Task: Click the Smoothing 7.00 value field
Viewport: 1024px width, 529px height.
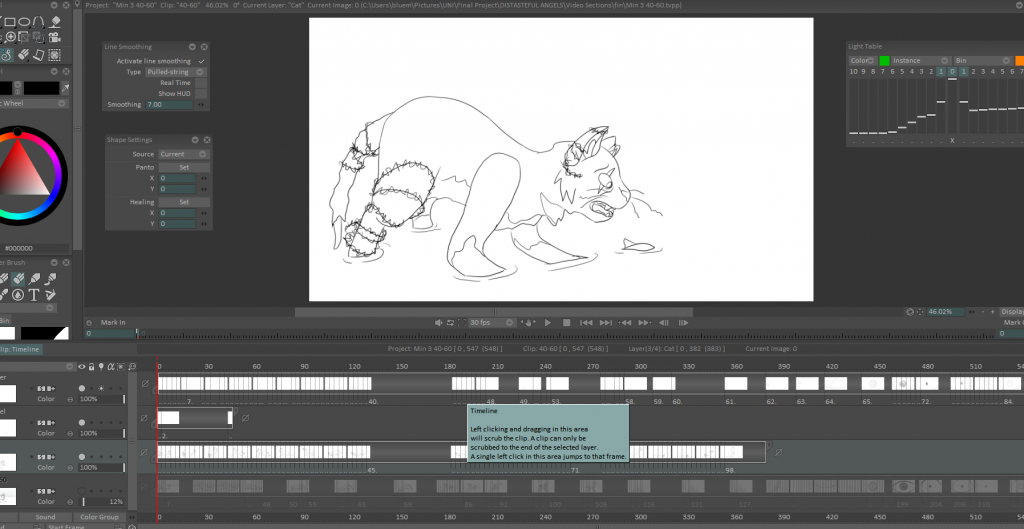Action: pyautogui.click(x=169, y=104)
